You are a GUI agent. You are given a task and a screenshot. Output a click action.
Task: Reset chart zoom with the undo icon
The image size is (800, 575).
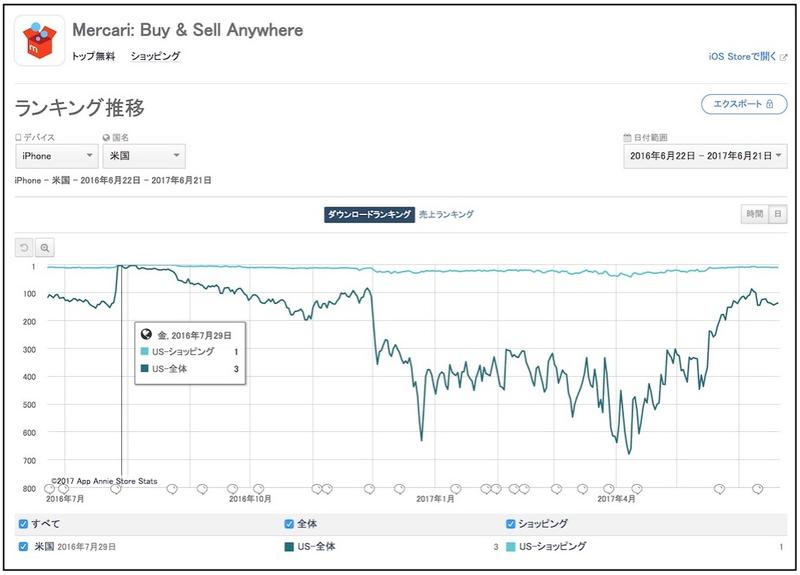[23, 247]
